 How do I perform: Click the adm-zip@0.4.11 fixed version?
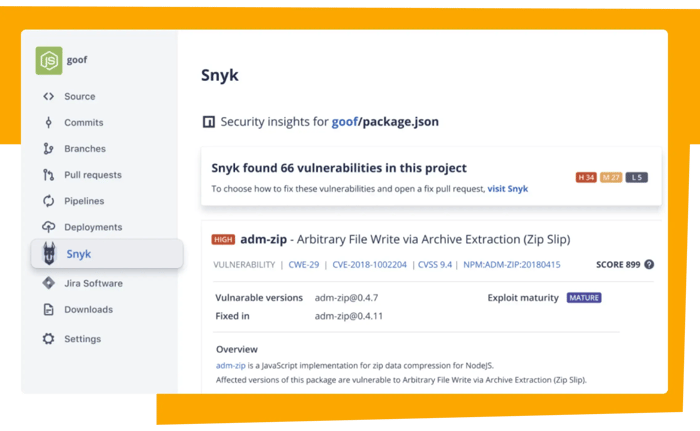click(x=349, y=316)
